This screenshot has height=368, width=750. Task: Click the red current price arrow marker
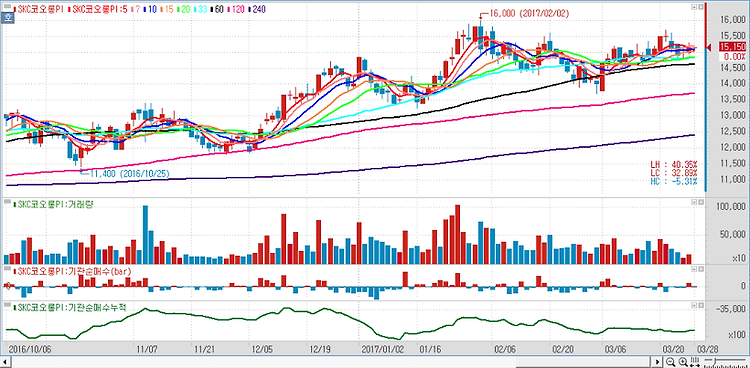[x=710, y=46]
